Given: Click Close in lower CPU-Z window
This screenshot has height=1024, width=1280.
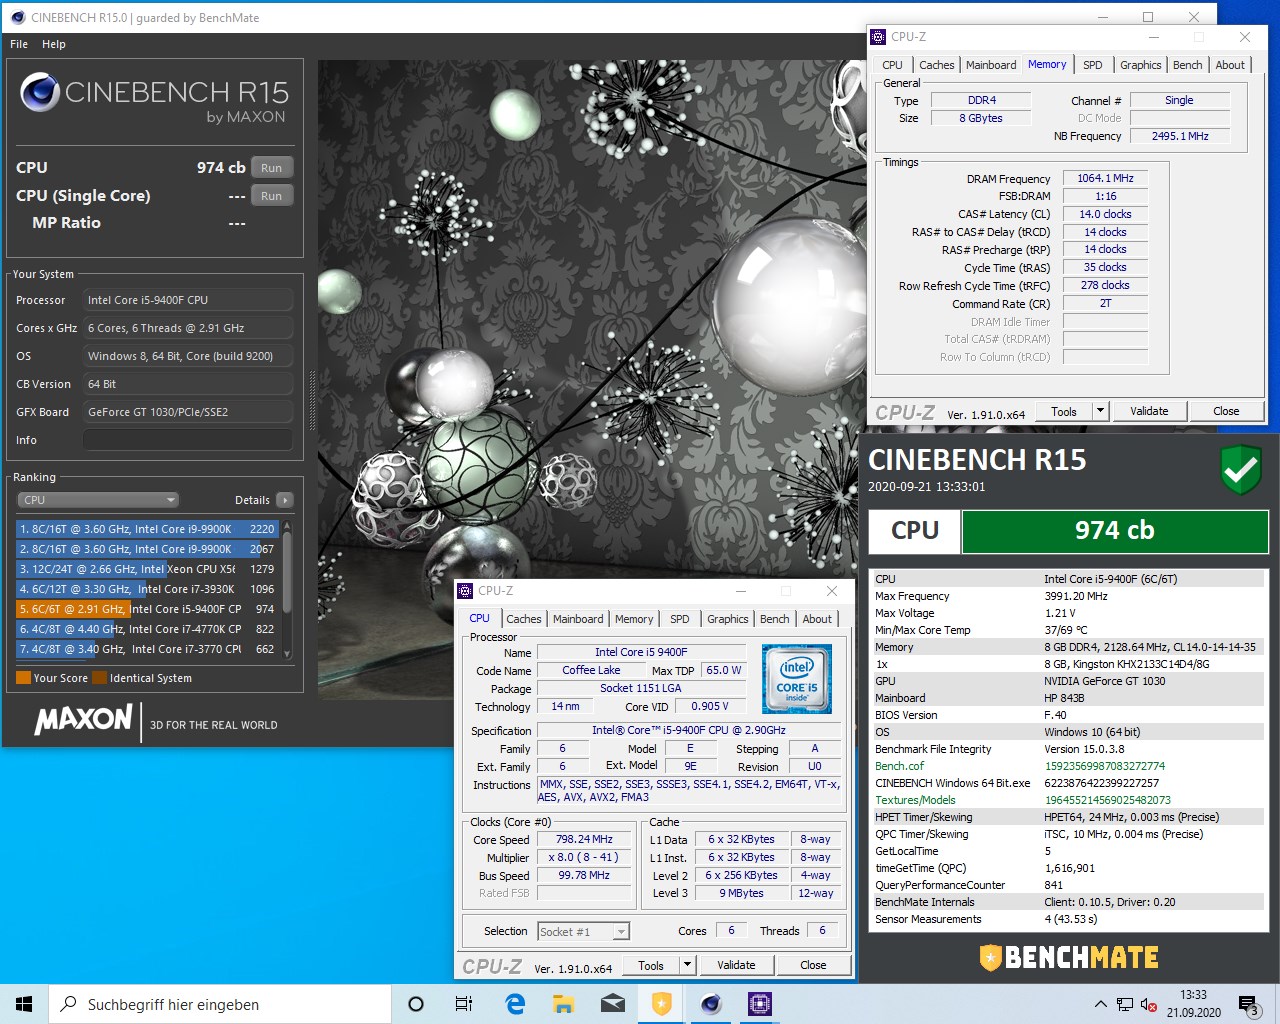Looking at the screenshot, I should [x=813, y=965].
